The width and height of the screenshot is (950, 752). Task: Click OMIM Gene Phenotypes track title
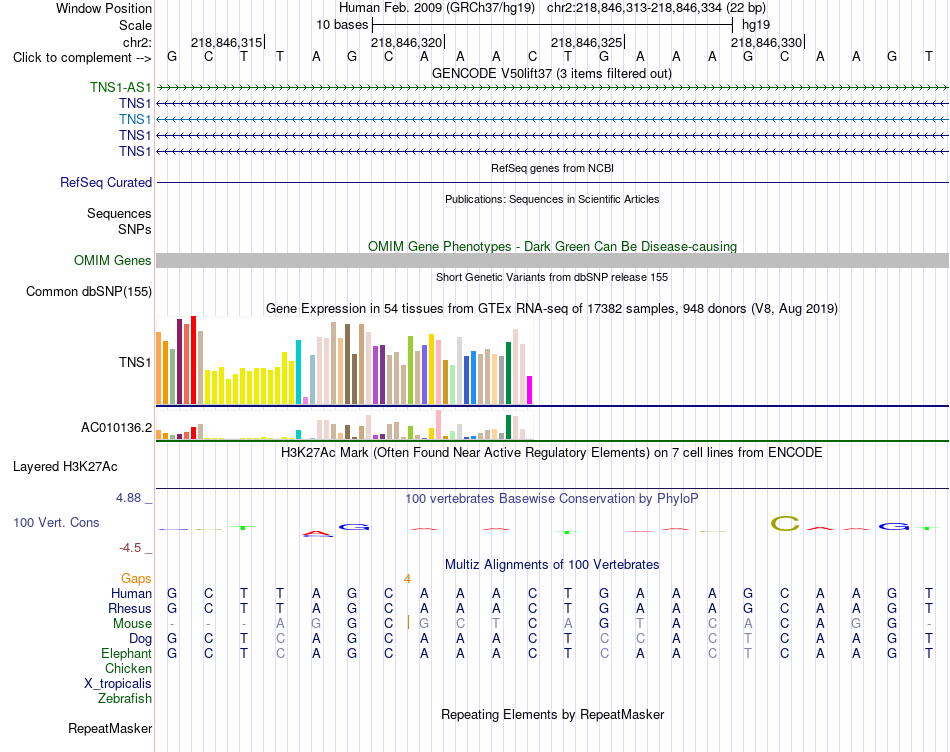click(x=552, y=246)
